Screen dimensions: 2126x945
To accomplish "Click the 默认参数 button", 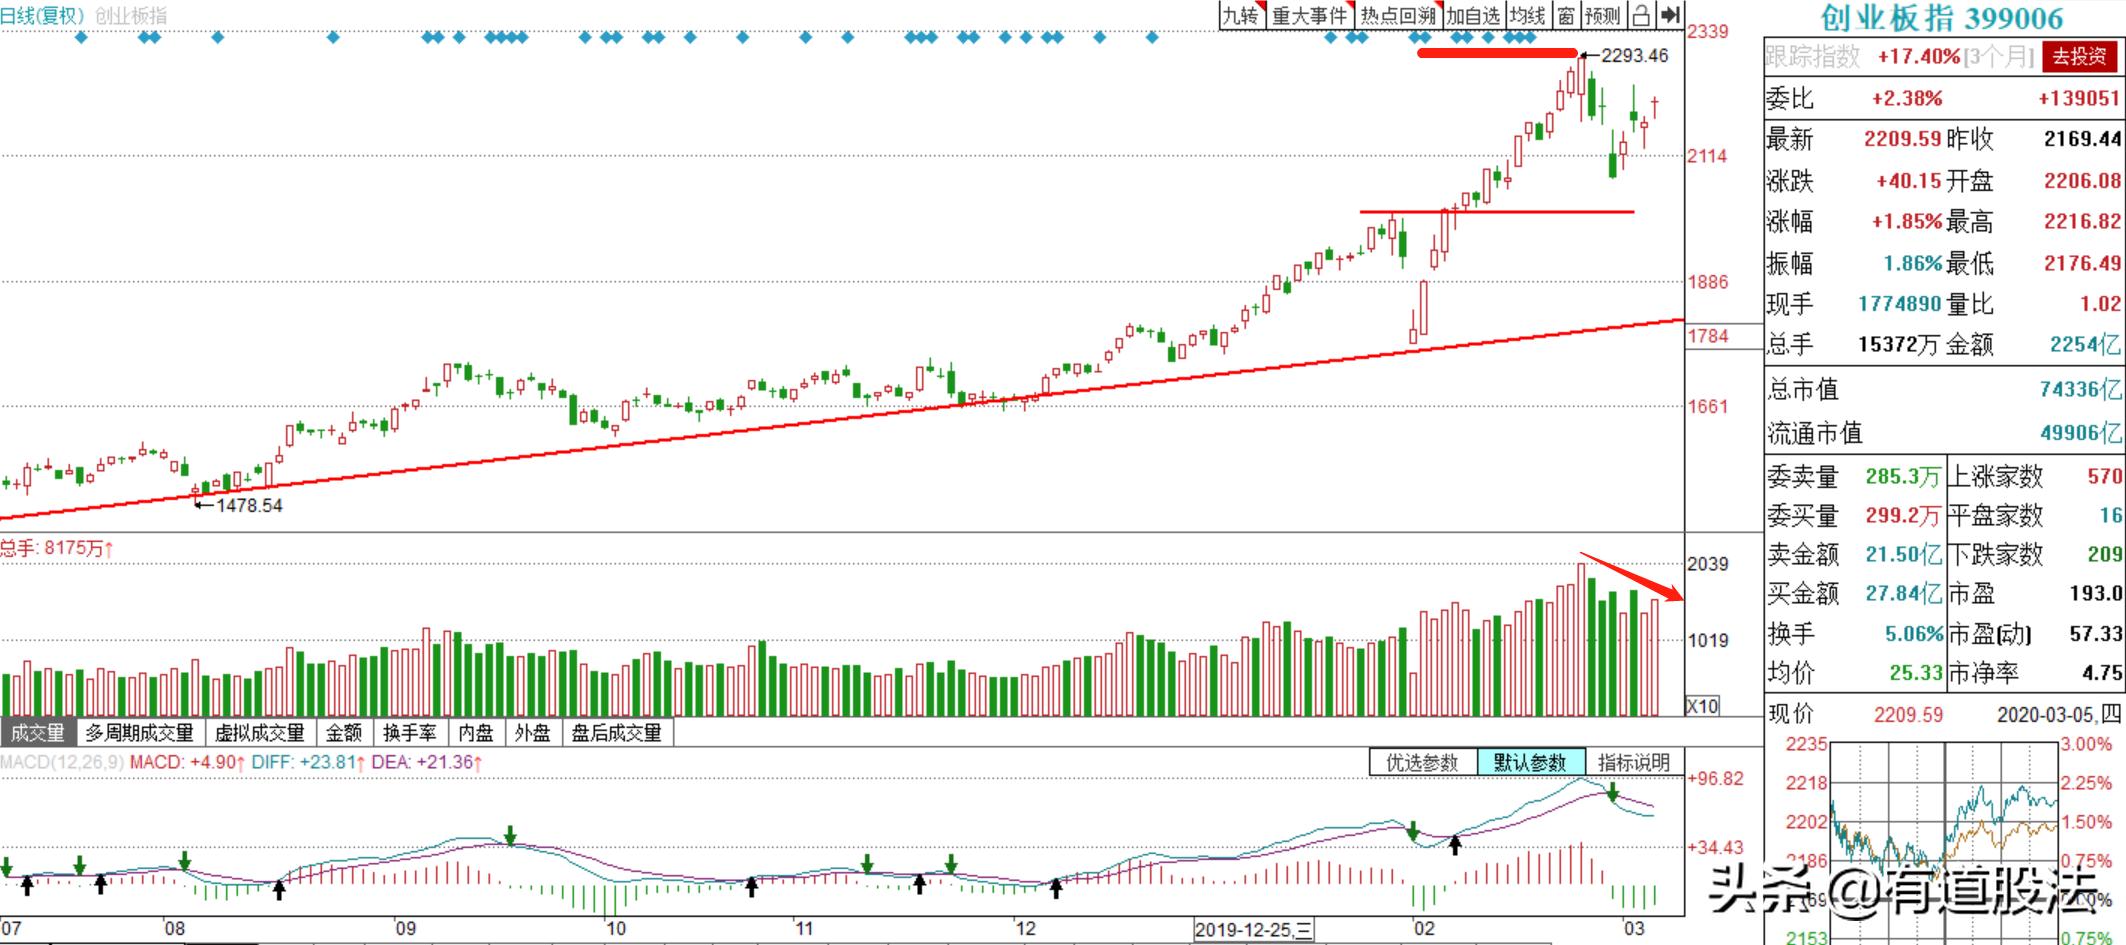I will tap(1530, 763).
